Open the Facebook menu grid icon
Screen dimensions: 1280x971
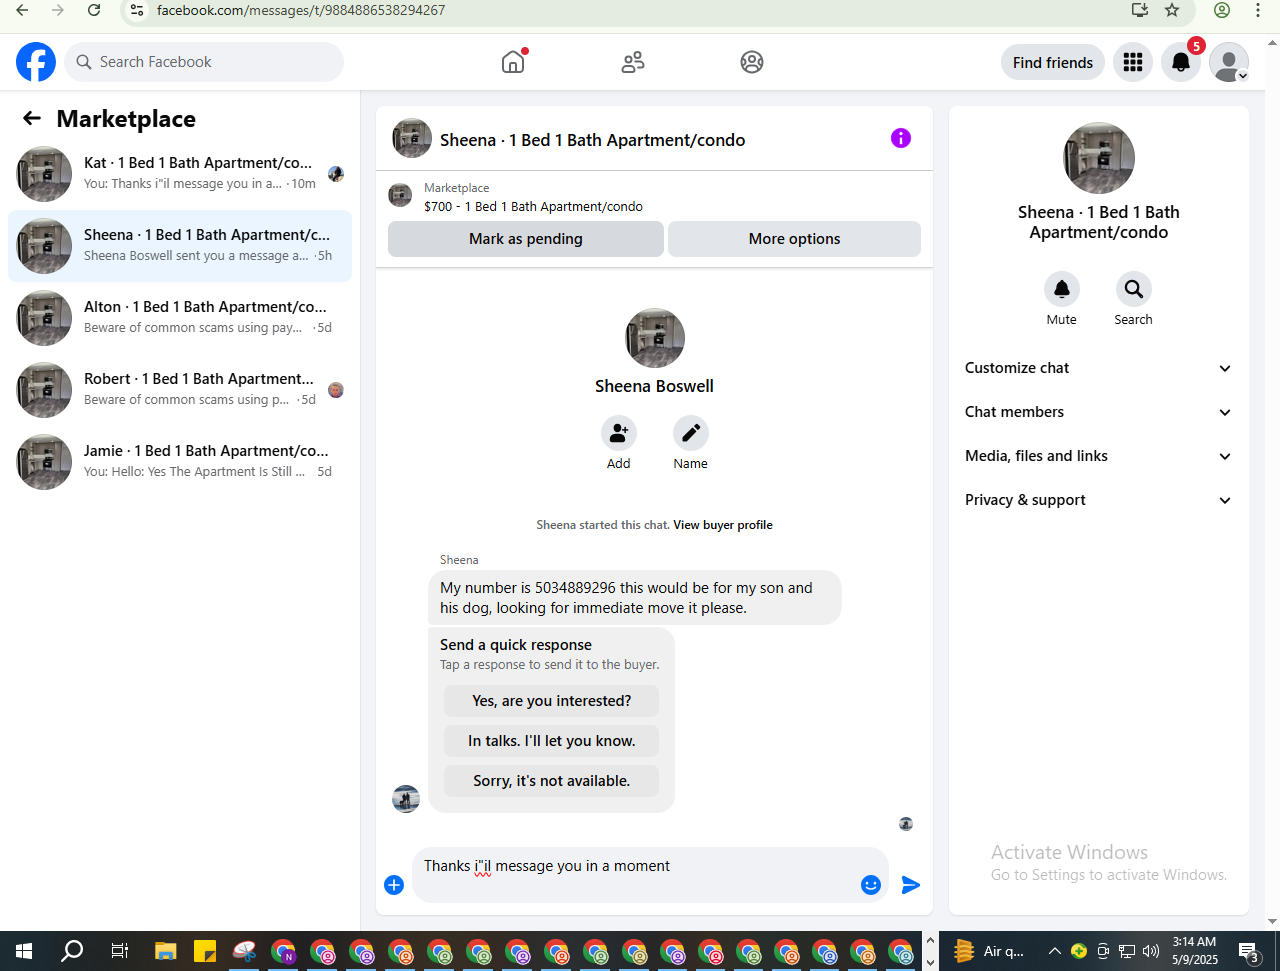pyautogui.click(x=1133, y=62)
